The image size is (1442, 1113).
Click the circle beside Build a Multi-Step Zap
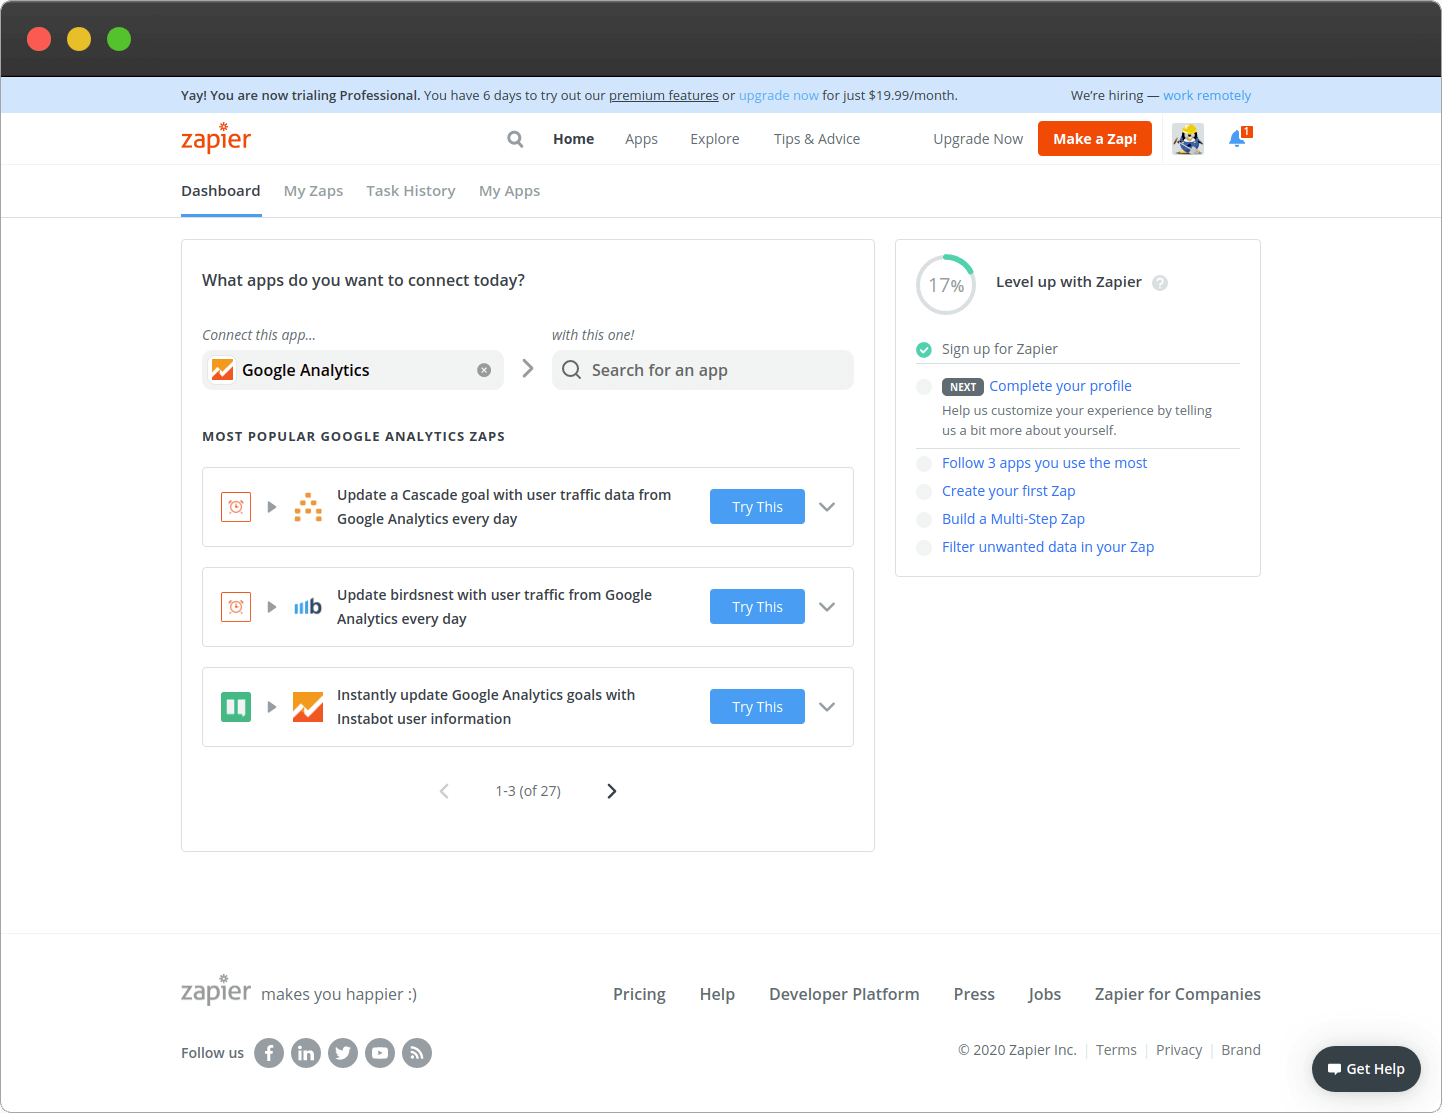924,520
